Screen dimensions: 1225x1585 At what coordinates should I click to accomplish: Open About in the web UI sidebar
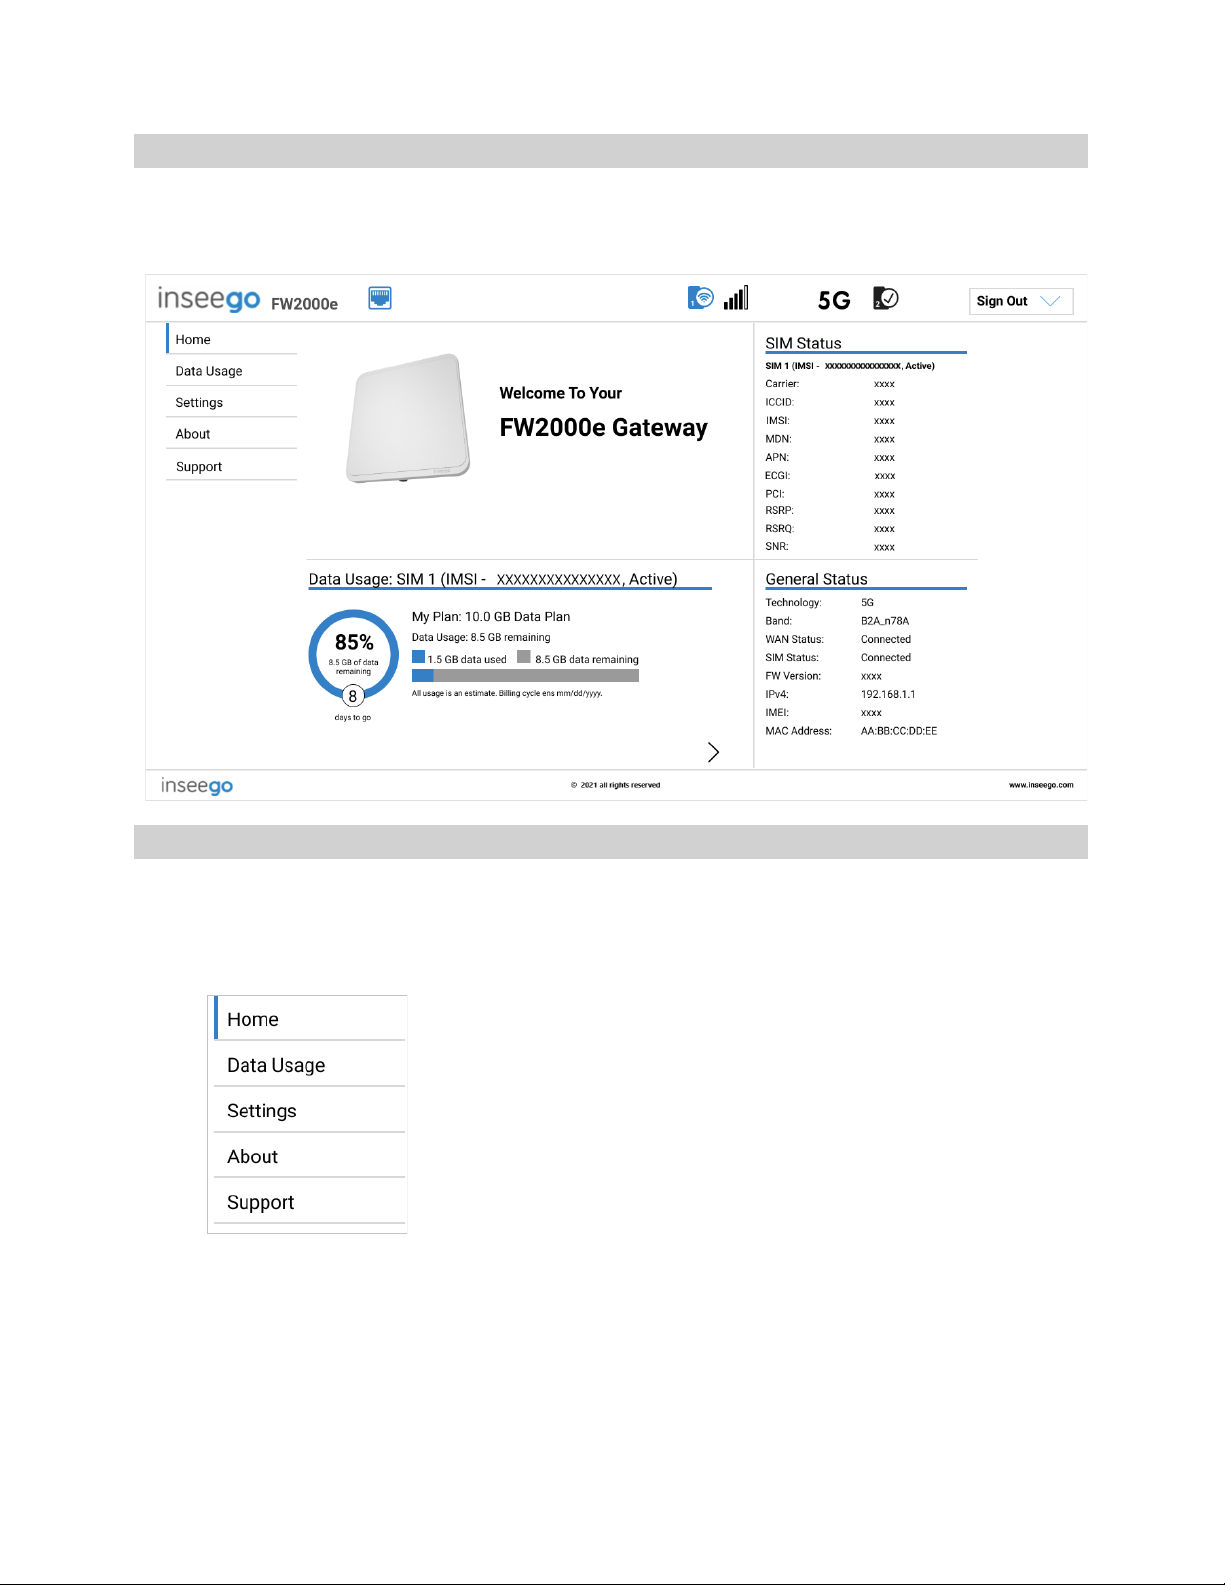click(232, 434)
